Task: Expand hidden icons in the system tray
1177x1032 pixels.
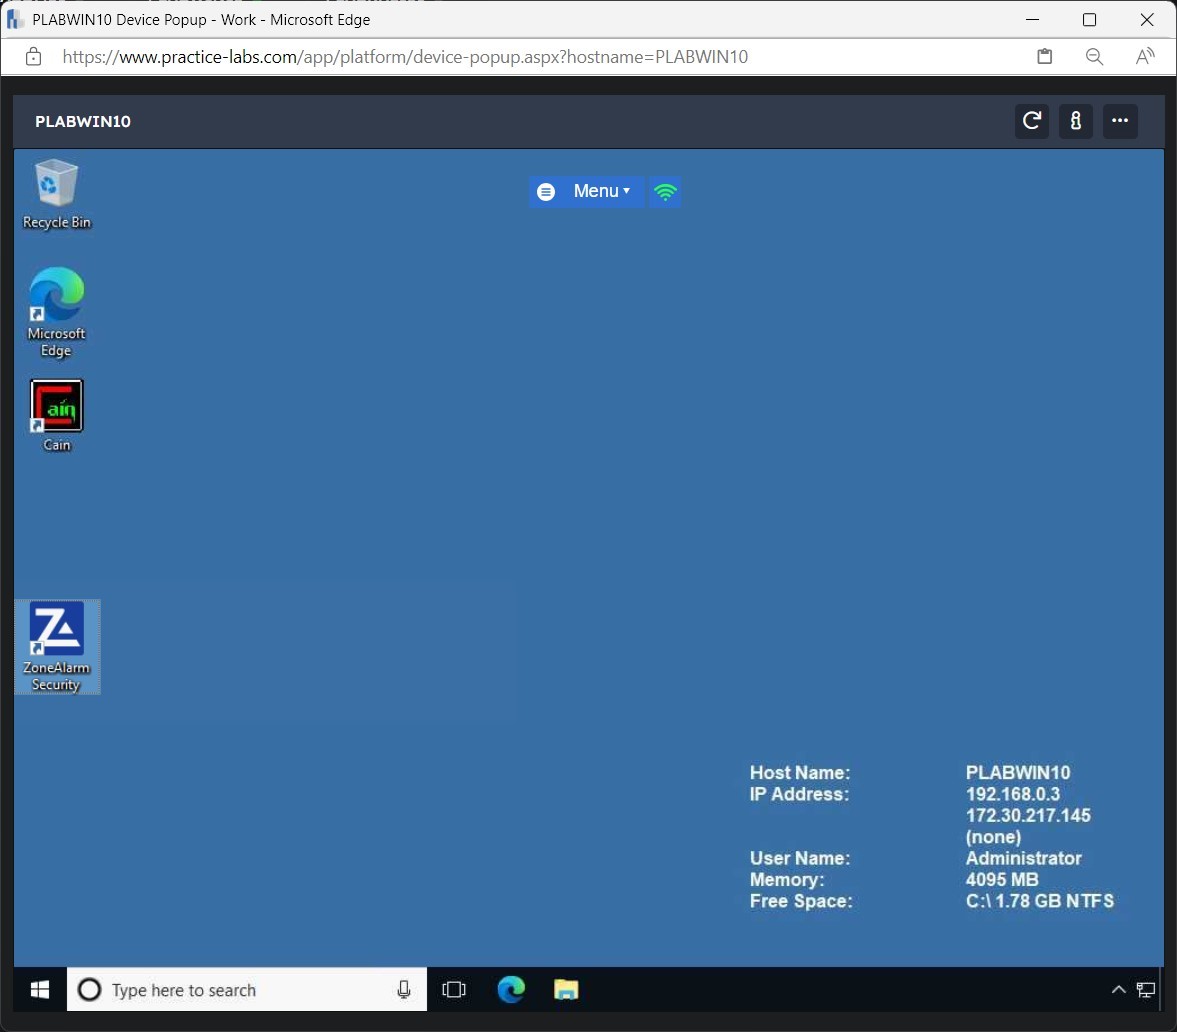Action: point(1118,989)
